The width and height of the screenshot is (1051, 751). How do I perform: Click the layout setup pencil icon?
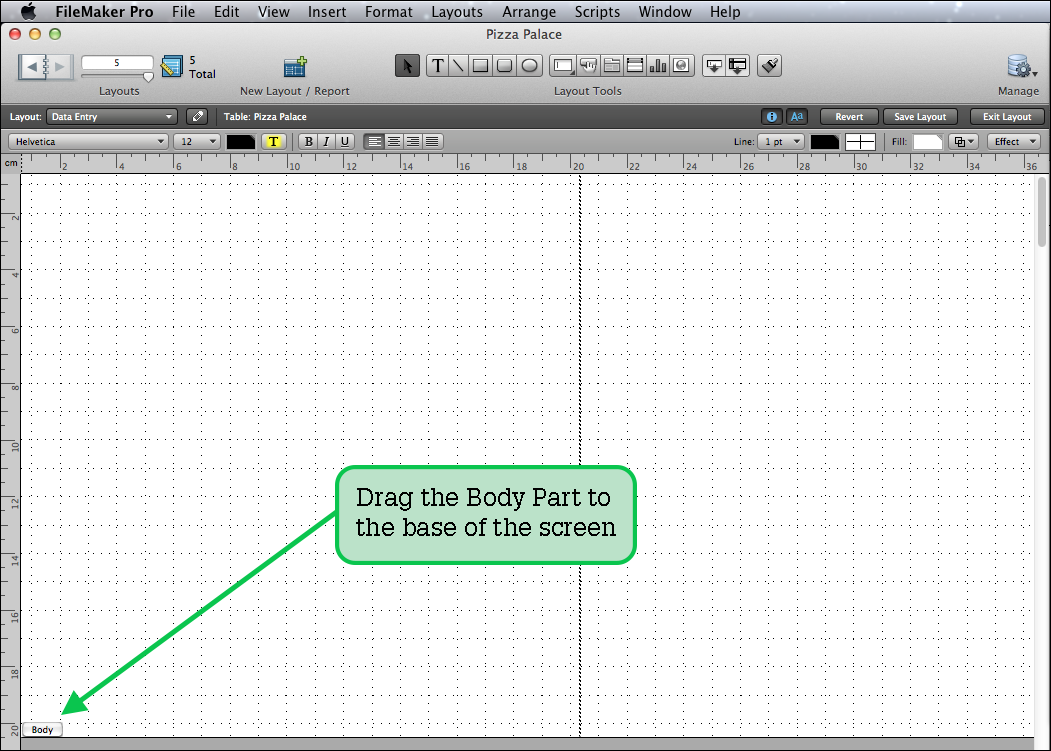(197, 117)
